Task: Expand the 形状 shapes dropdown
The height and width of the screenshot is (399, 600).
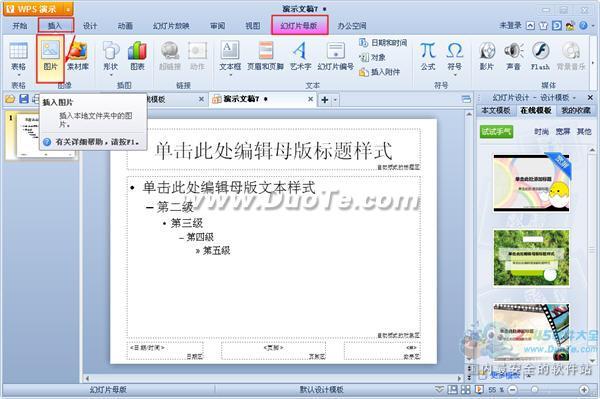Action: pyautogui.click(x=110, y=75)
